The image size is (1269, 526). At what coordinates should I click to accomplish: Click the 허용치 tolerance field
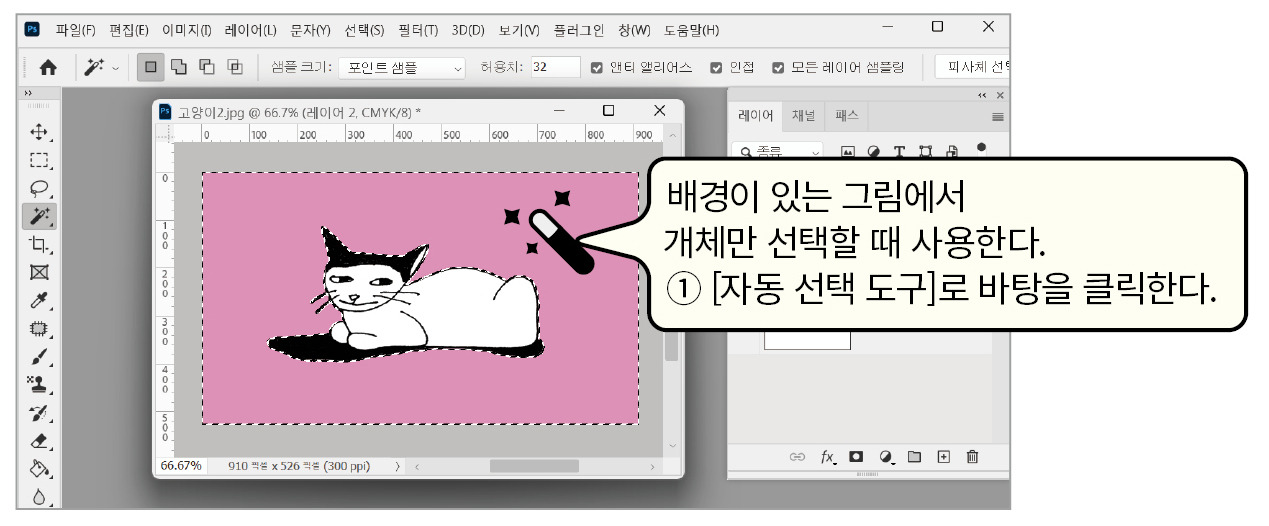tap(555, 68)
